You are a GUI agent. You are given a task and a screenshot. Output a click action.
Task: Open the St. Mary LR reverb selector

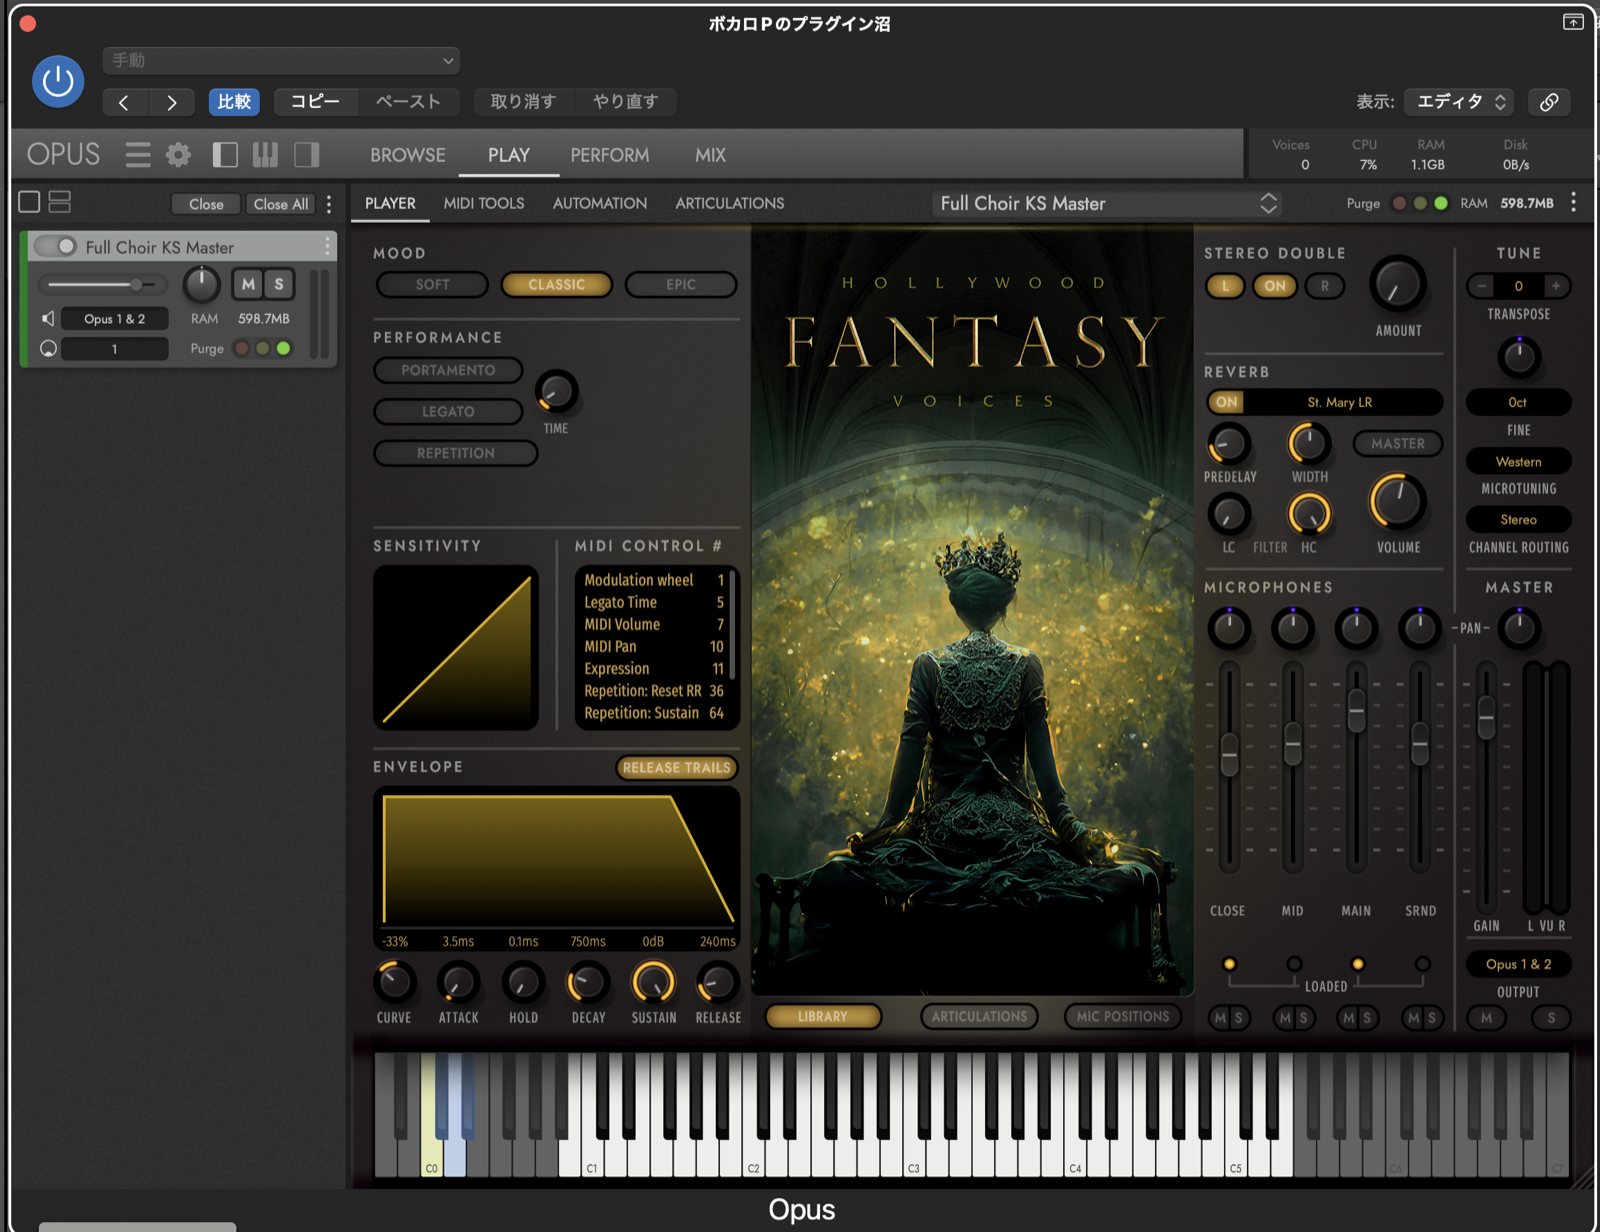(1340, 402)
